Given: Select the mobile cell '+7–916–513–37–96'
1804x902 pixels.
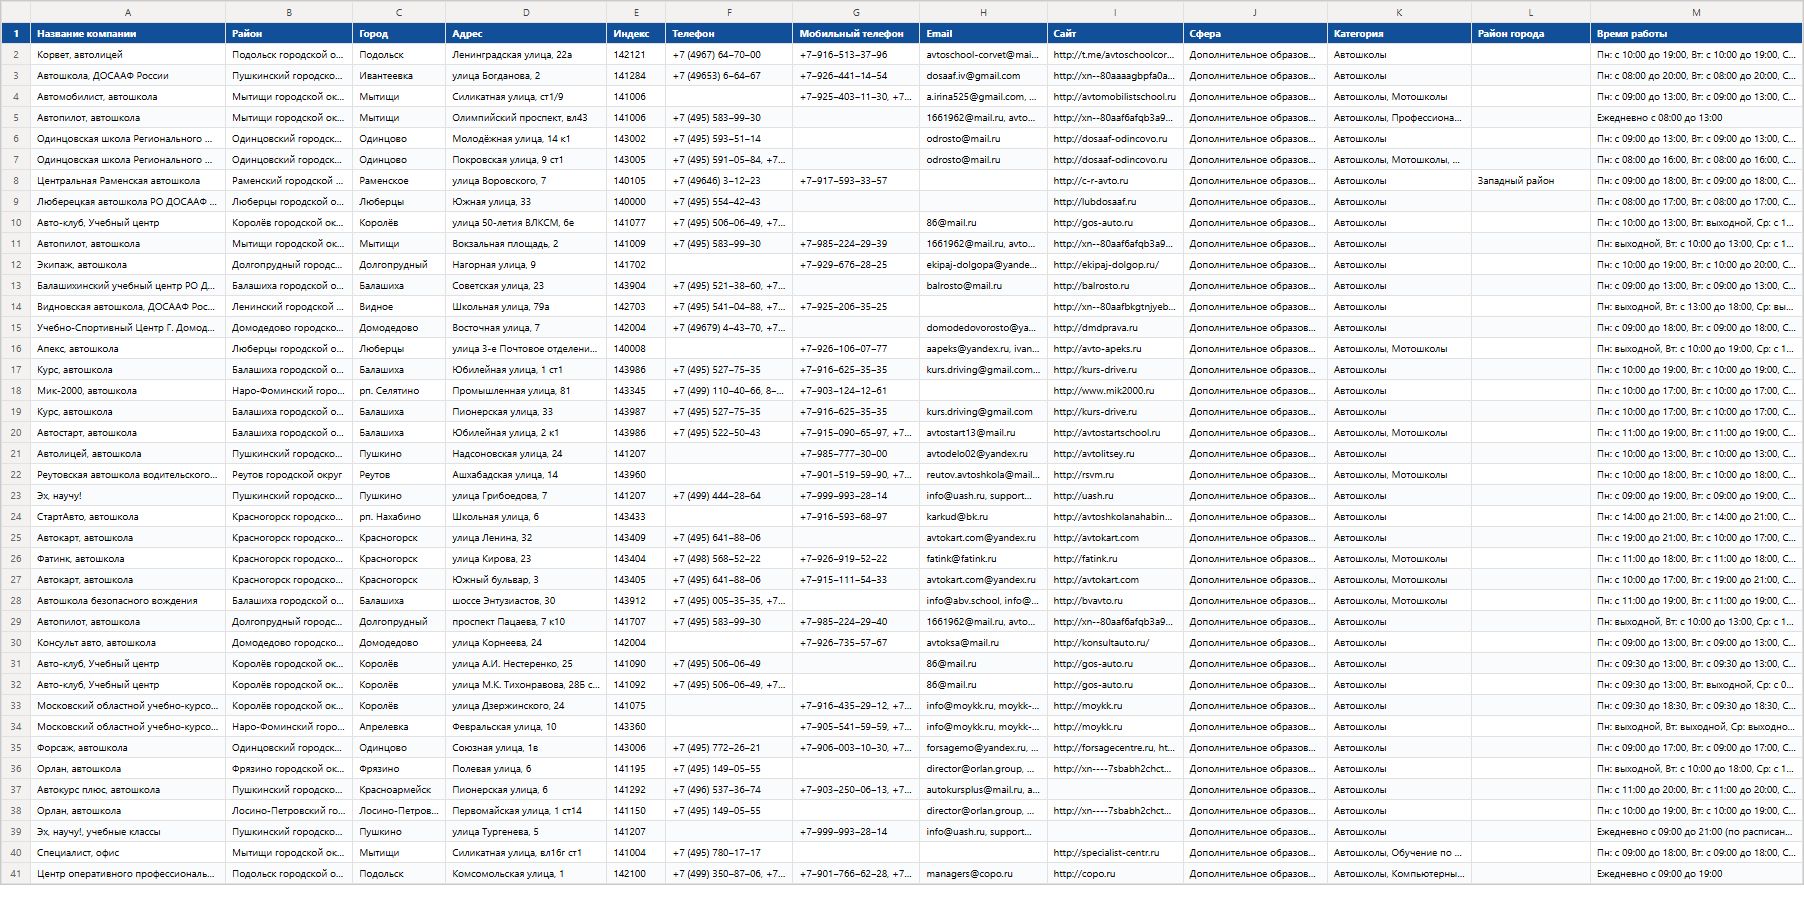Looking at the screenshot, I should pyautogui.click(x=856, y=54).
